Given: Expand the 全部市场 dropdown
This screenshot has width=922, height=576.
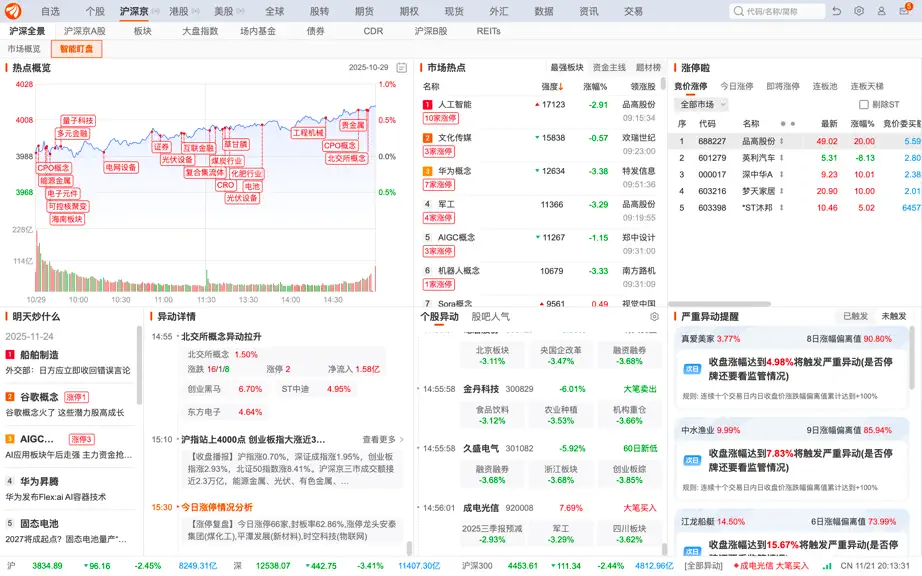Looking at the screenshot, I should pos(701,105).
